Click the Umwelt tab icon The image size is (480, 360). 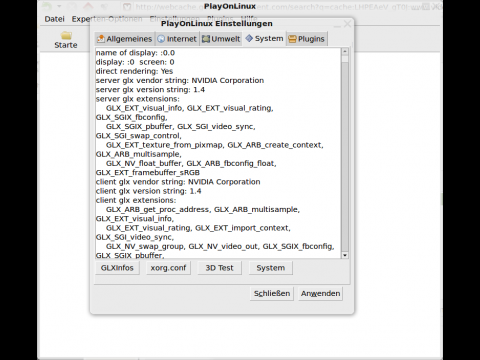206,39
